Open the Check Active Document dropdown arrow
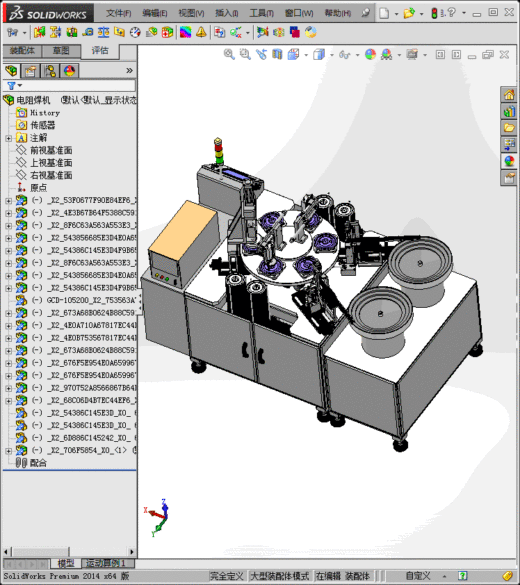Screen dimensions: 520x585 248,33
